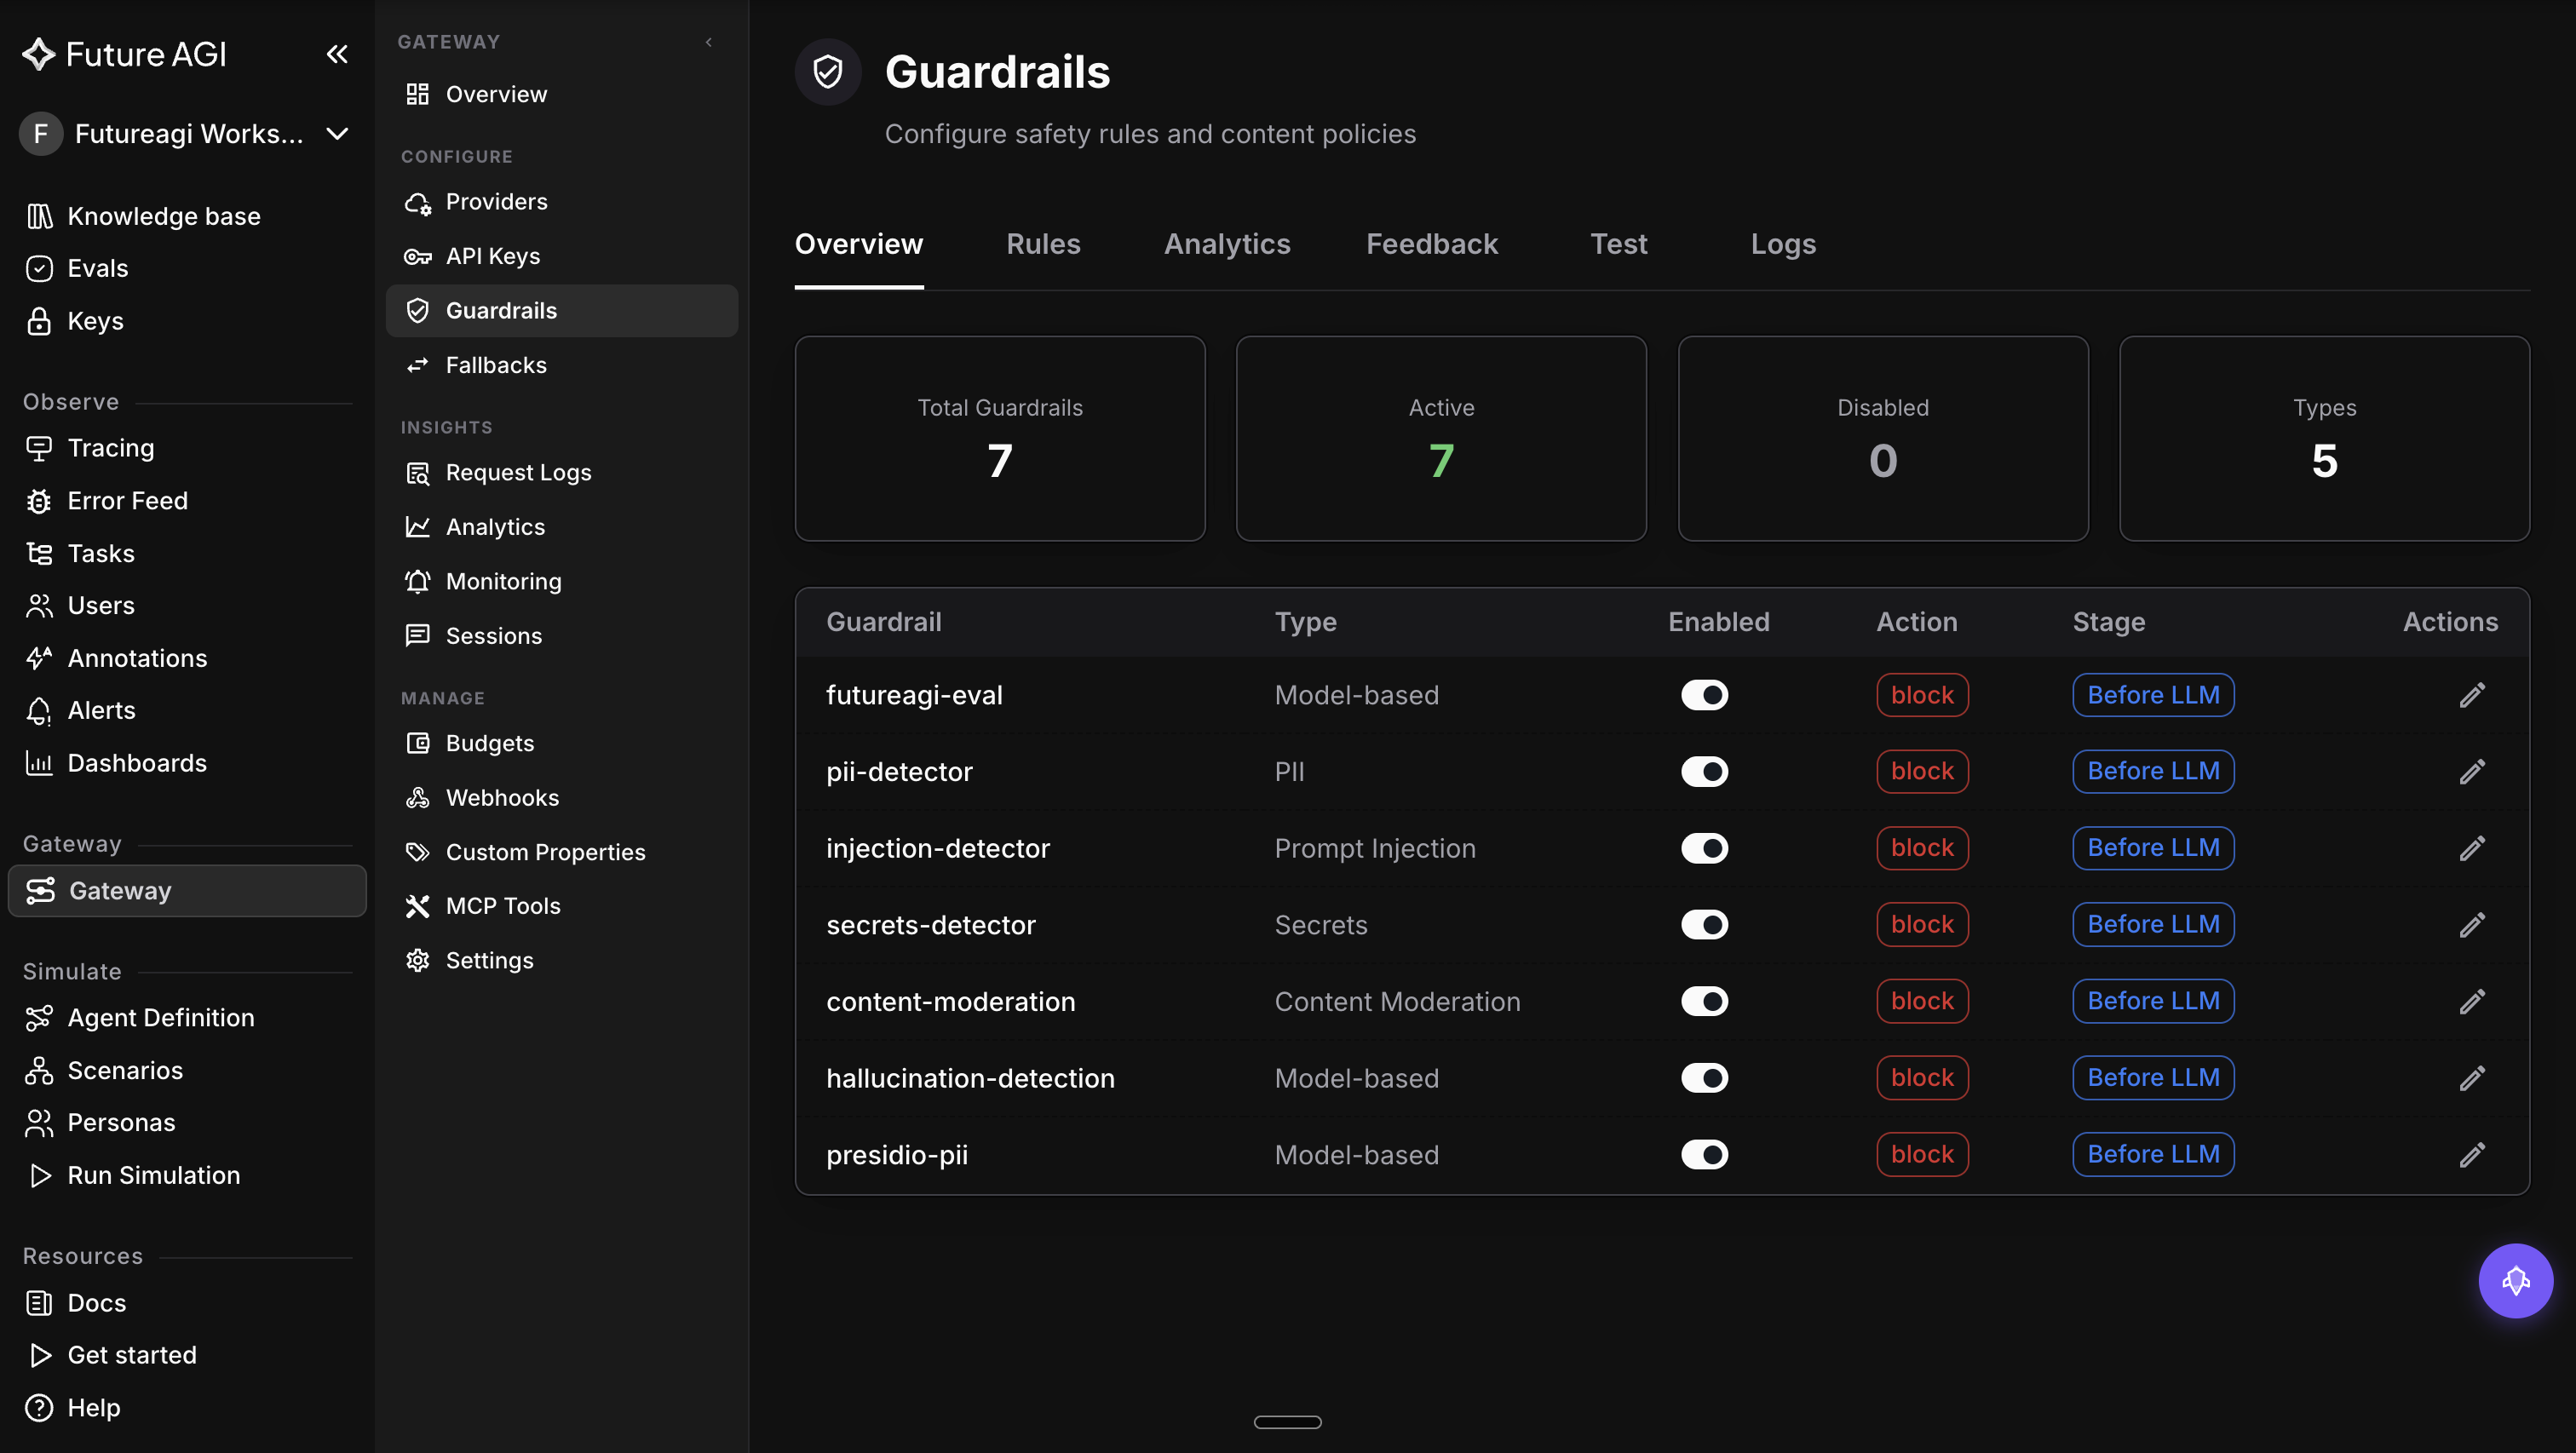2576x1453 pixels.
Task: Open the Alerts bell item
Action: 186,710
